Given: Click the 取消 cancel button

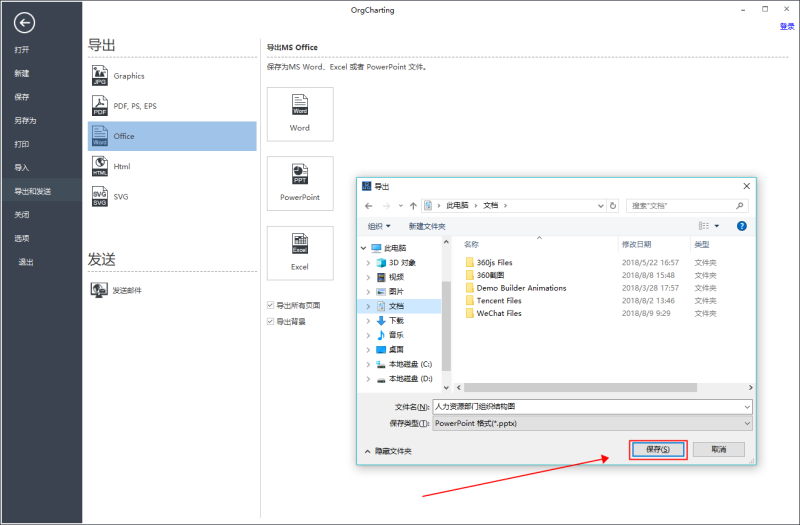Looking at the screenshot, I should coord(718,450).
